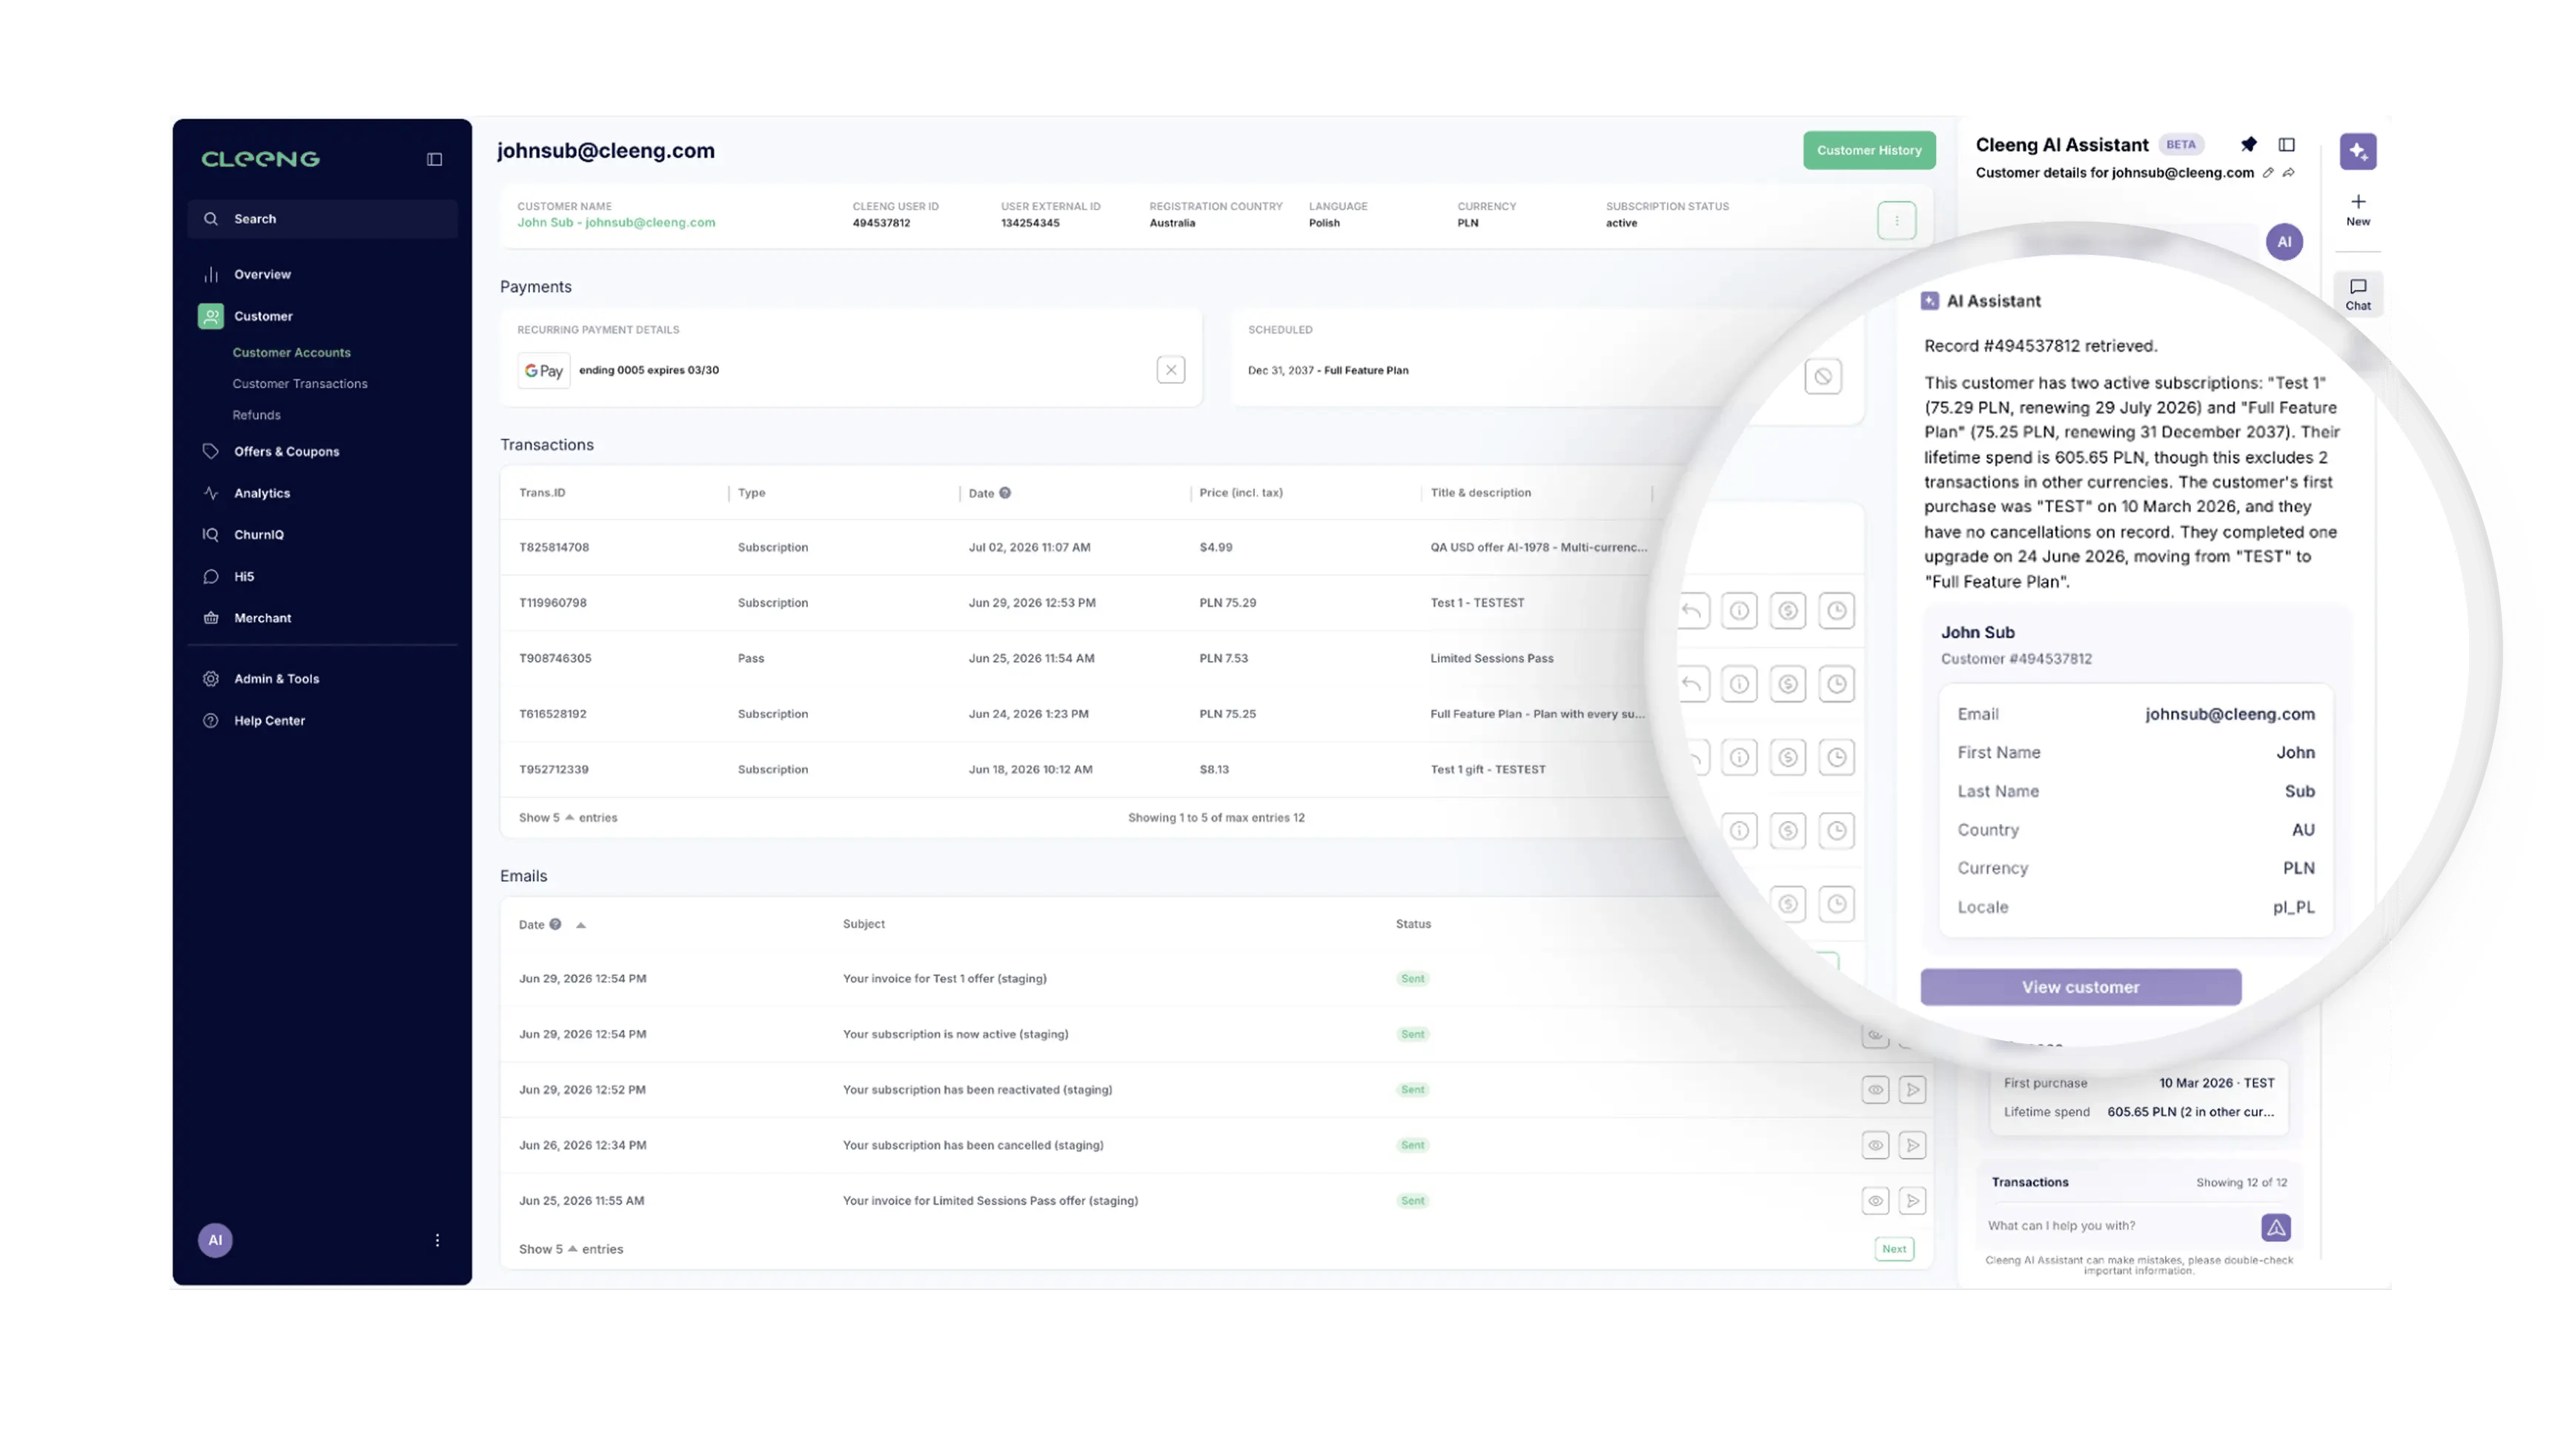Click the Date column help icon in Transactions
The height and width of the screenshot is (1456, 2575).
coord(1005,493)
